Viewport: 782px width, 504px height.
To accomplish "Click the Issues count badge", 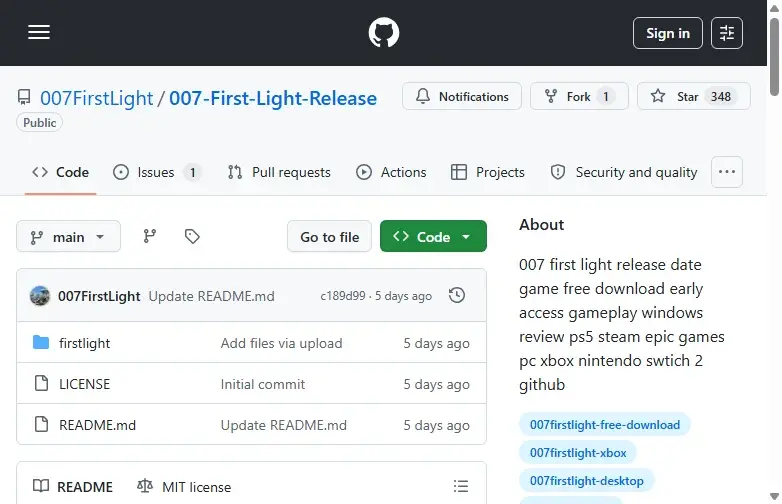I will [x=192, y=172].
